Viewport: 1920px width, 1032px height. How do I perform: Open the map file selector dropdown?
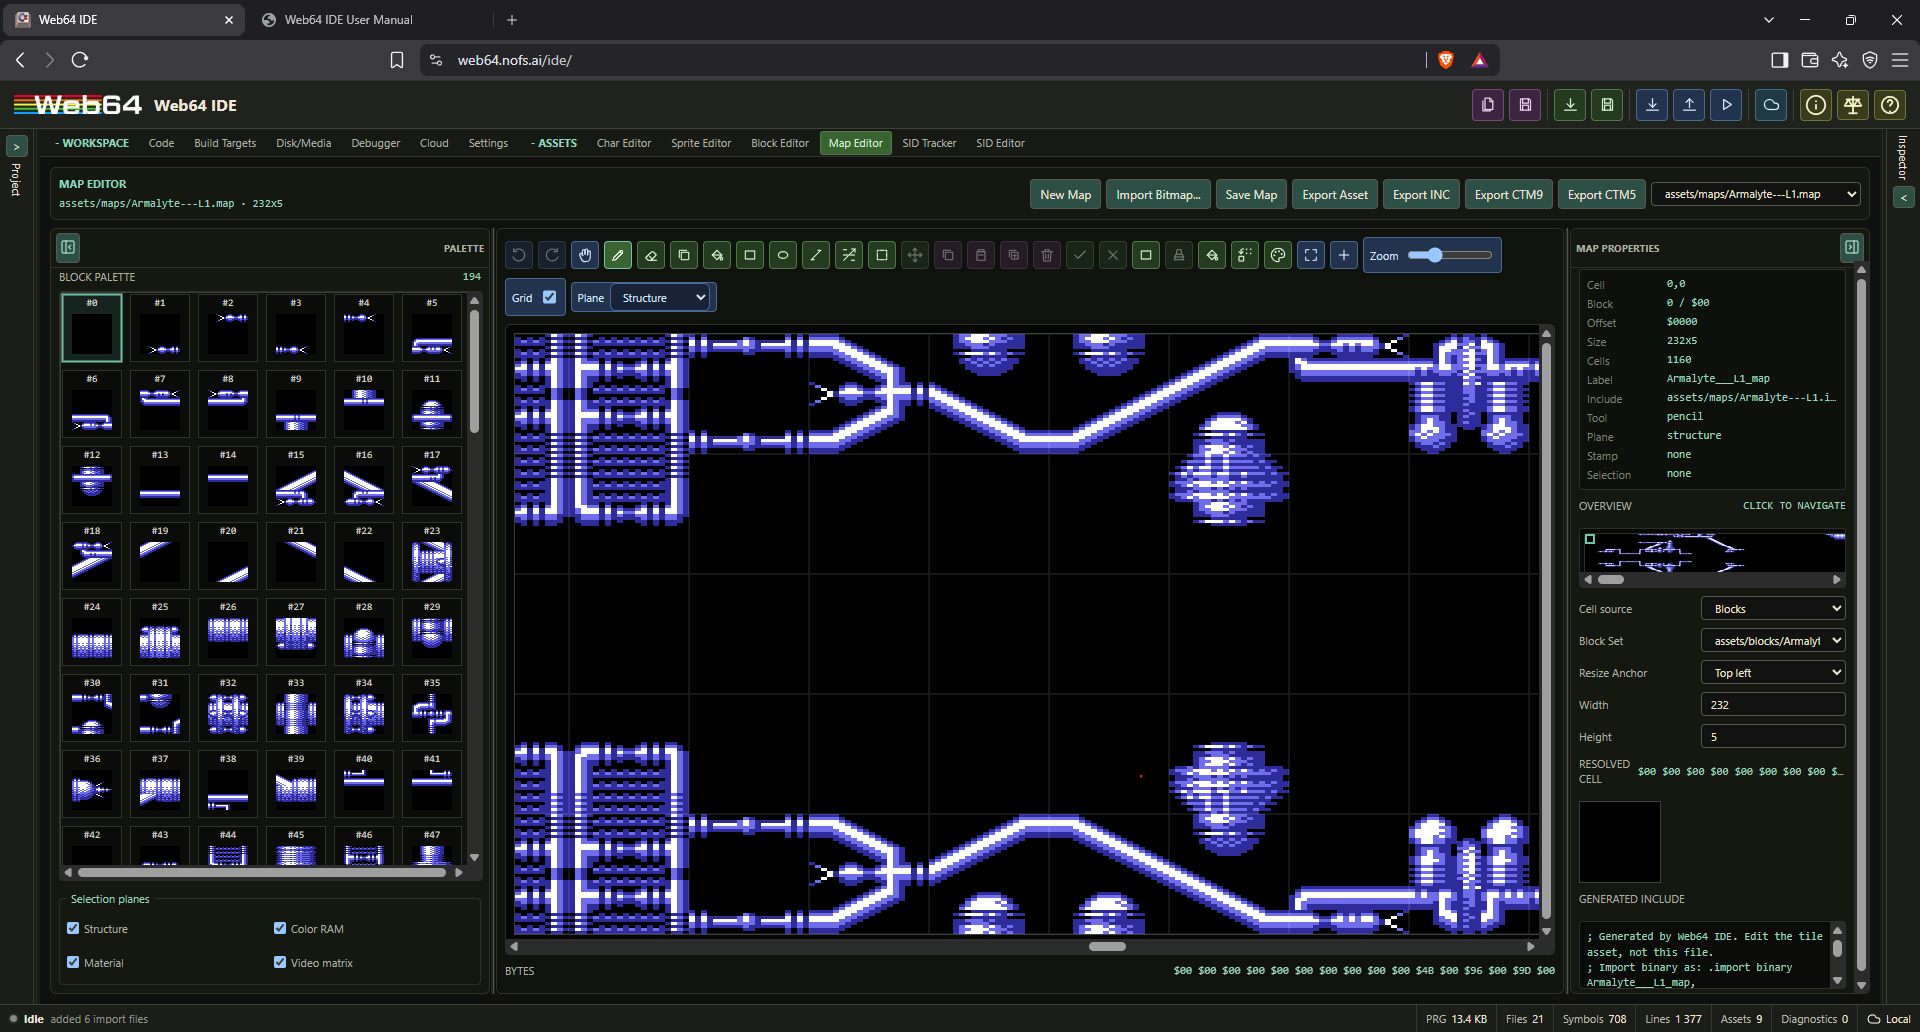(1755, 194)
